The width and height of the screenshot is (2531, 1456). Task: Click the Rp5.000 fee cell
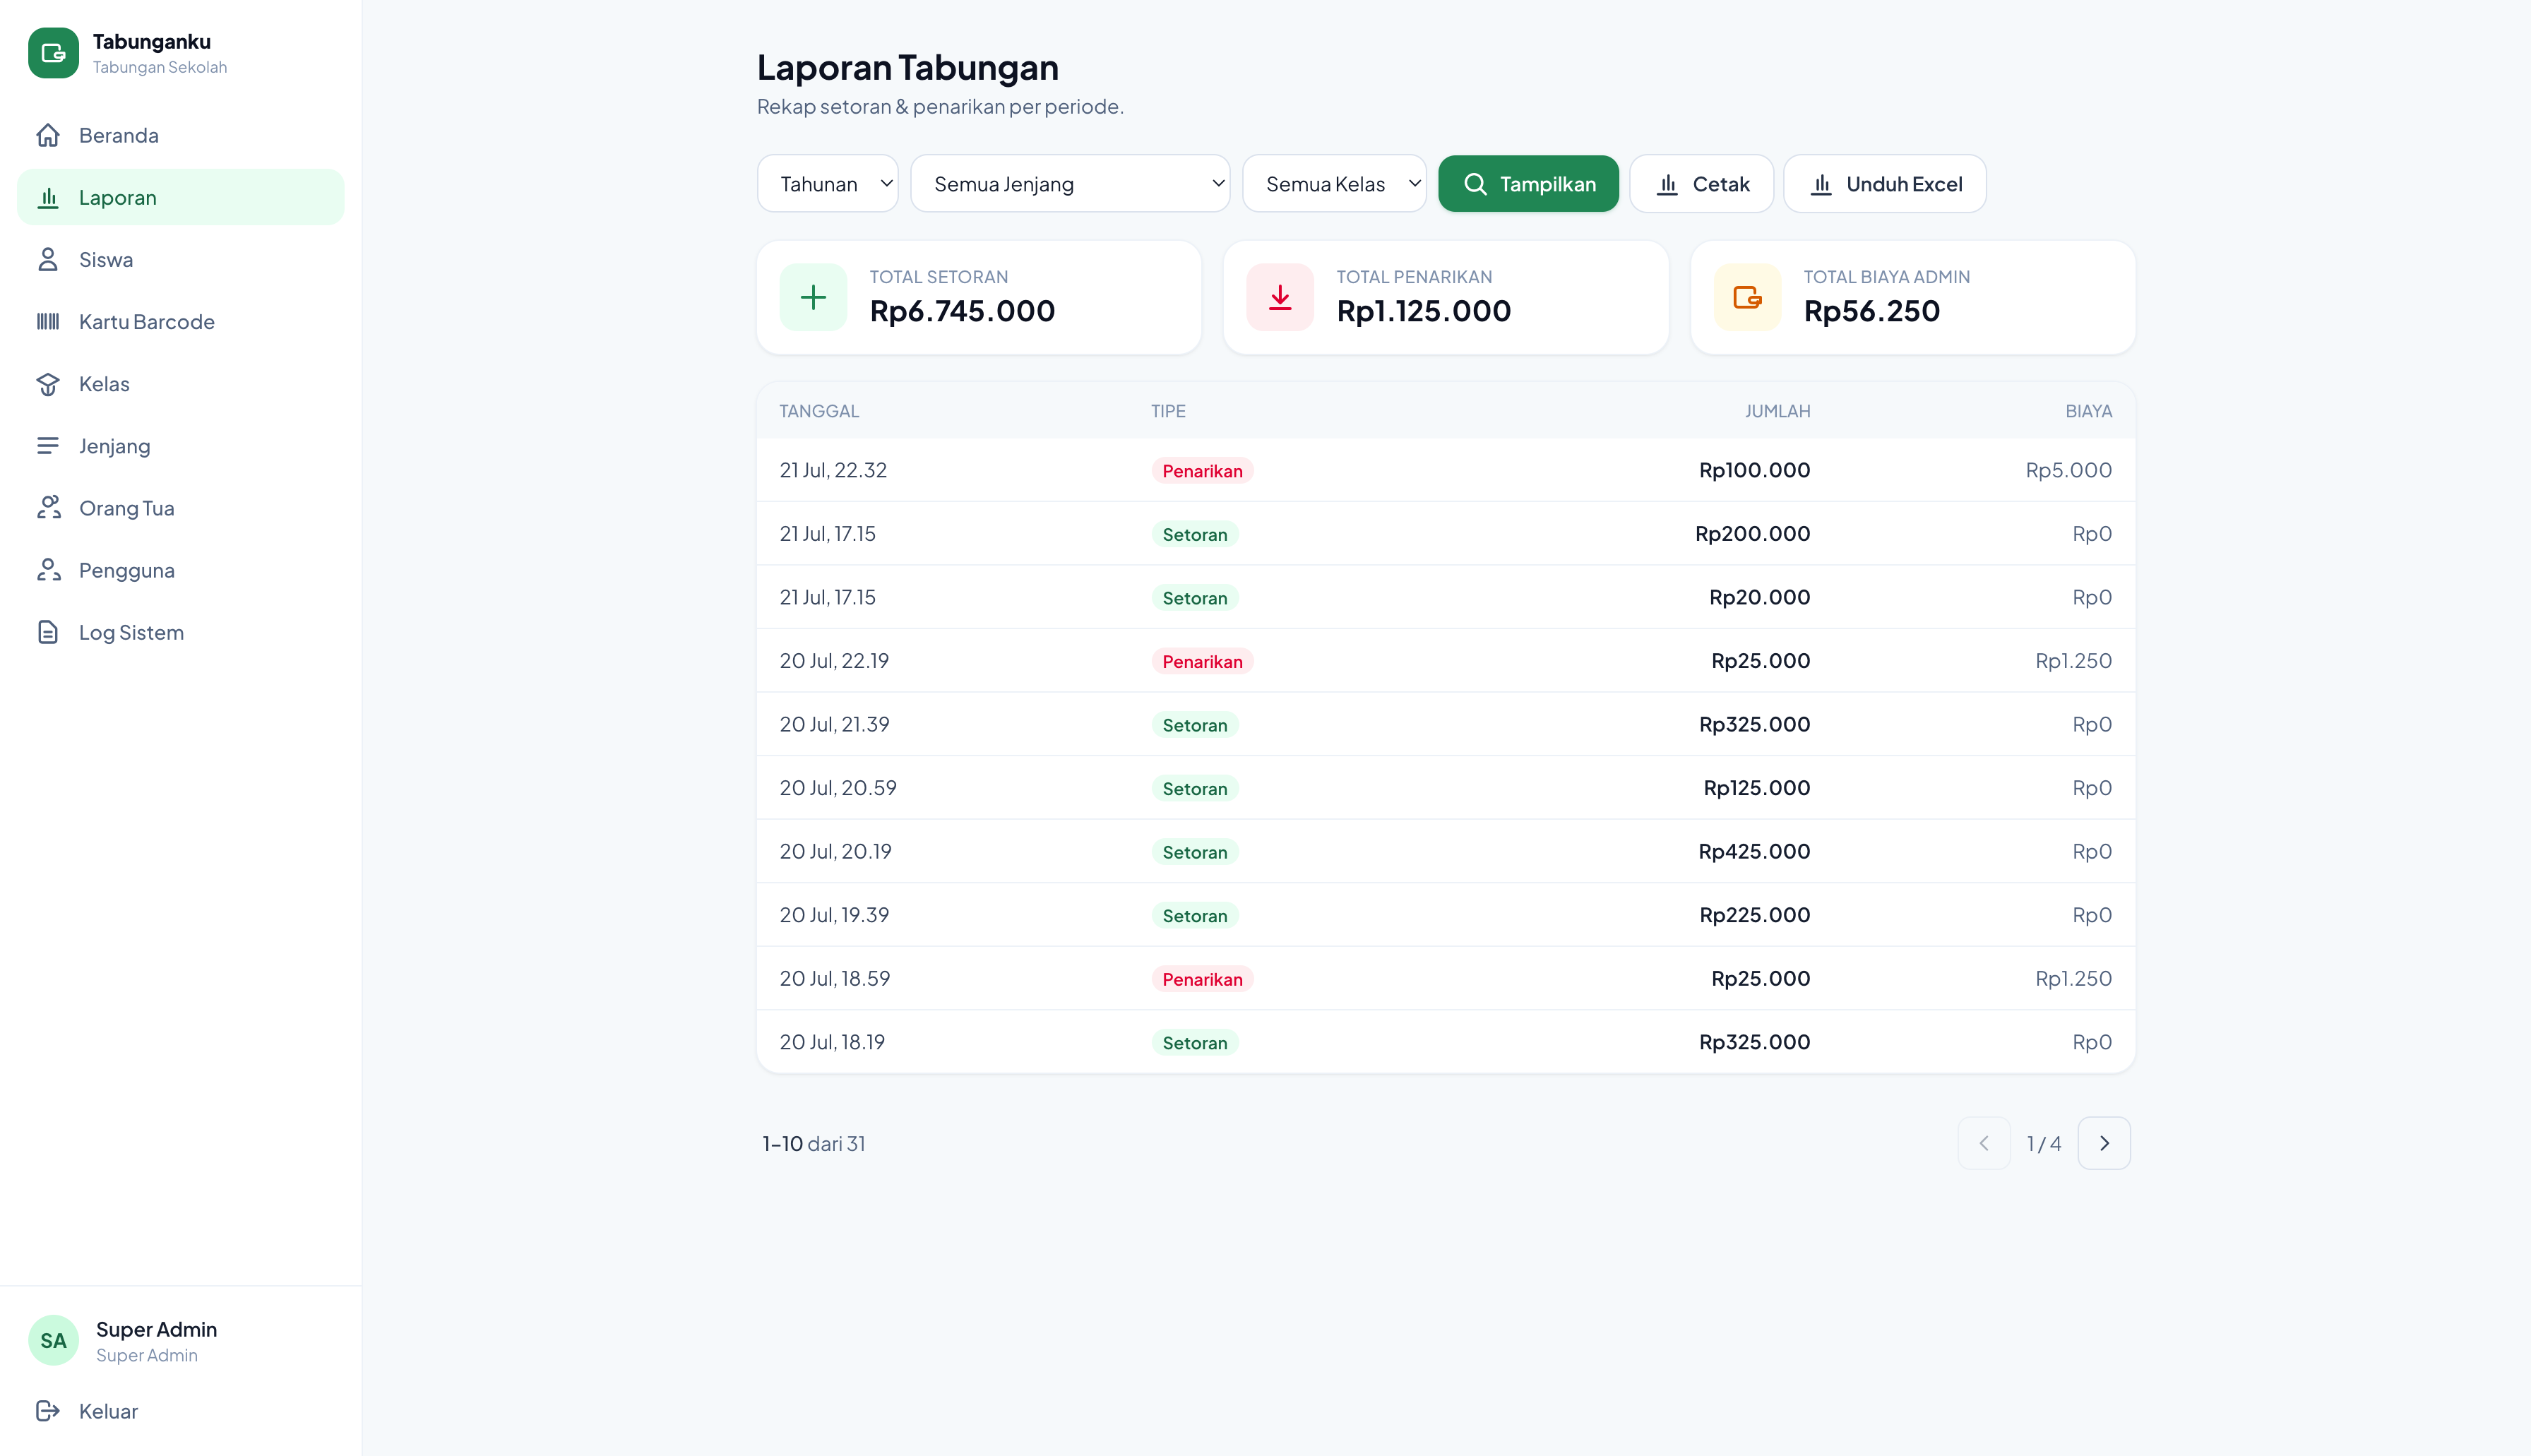click(x=2068, y=470)
